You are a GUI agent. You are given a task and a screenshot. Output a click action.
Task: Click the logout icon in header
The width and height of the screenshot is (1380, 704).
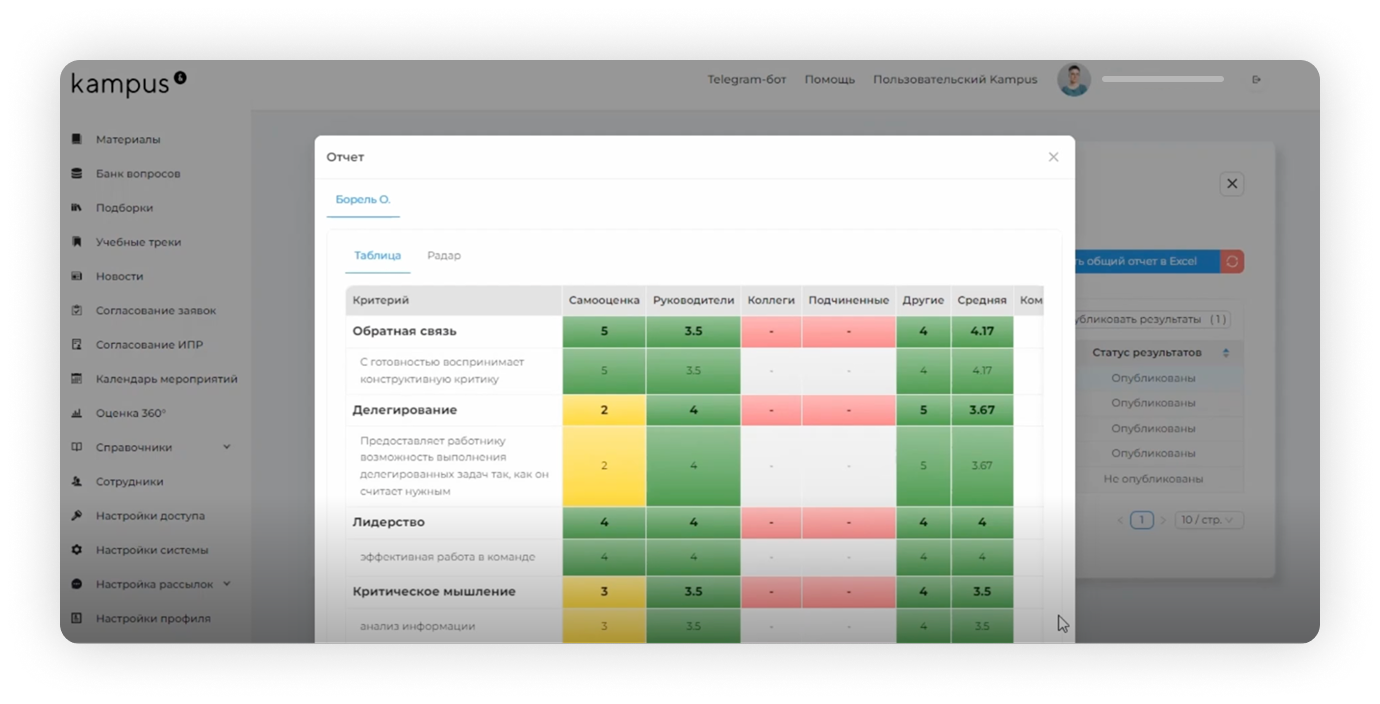[1257, 80]
